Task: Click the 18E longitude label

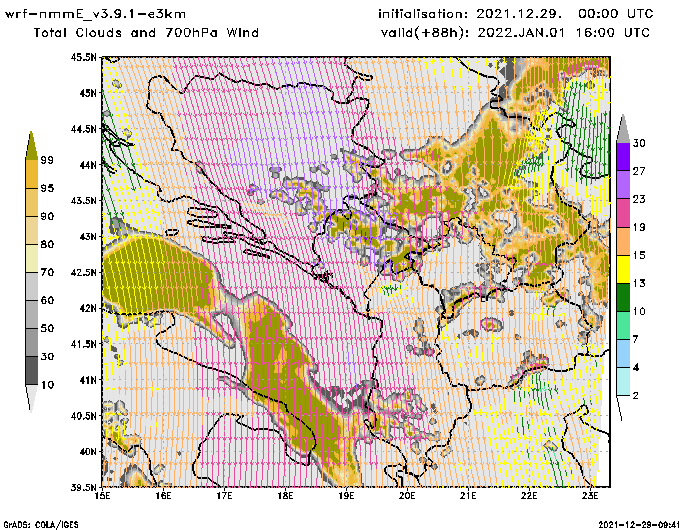Action: (x=285, y=496)
